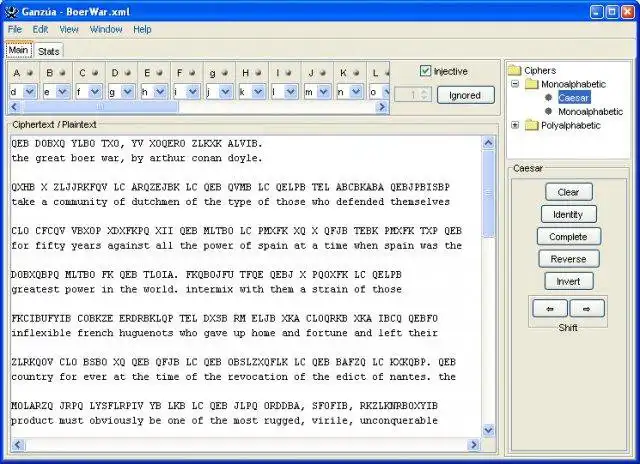Click the text area horizontal scroll-left arrow
Screen dimensions: 640x464
pos(18,444)
